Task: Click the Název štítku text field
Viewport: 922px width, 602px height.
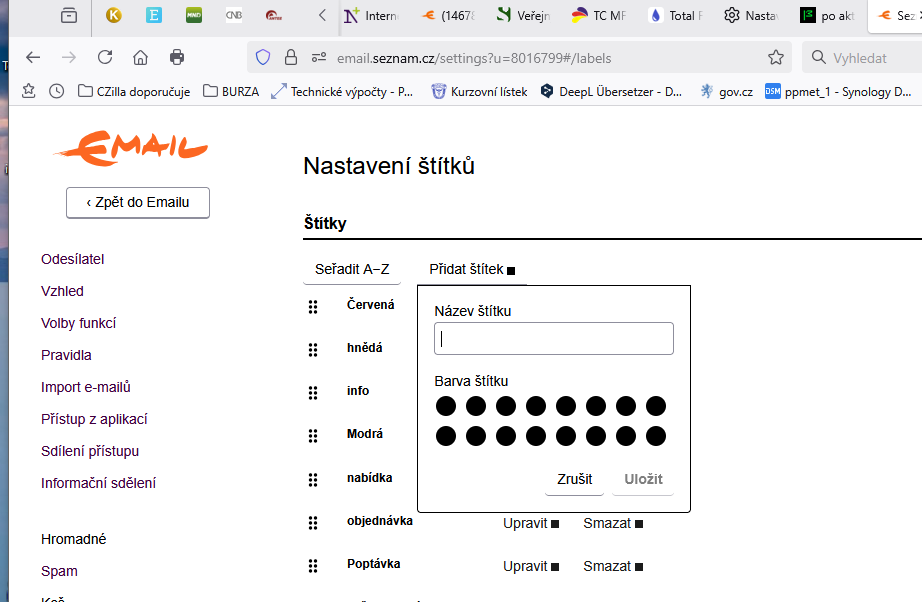Action: 553,339
